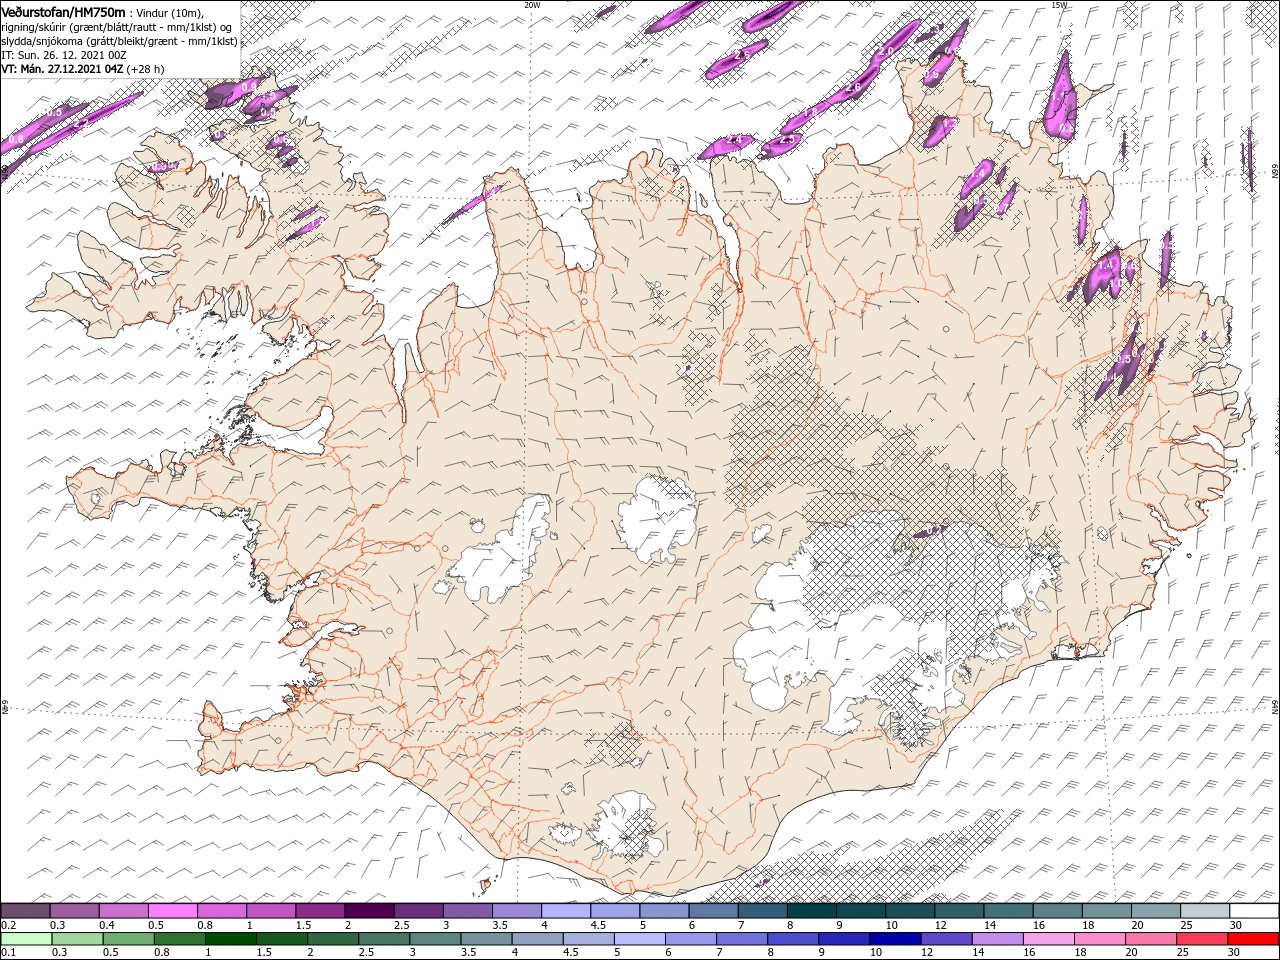Screen dimensions: 1280x960
Task: Click the 30 mm white swatch ending the snow legend
Action: pos(1253,910)
